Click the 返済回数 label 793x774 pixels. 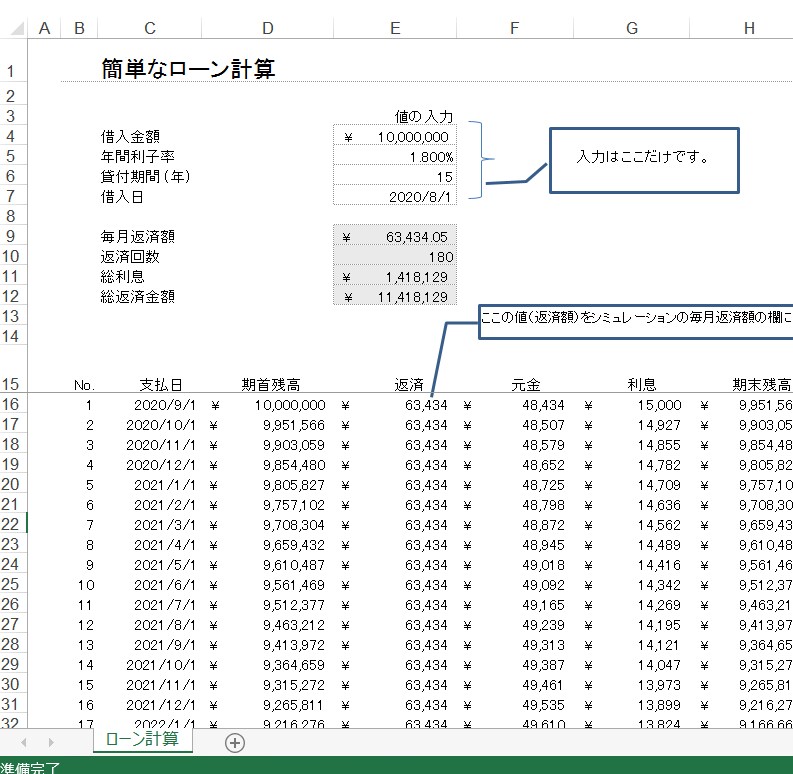pyautogui.click(x=130, y=256)
